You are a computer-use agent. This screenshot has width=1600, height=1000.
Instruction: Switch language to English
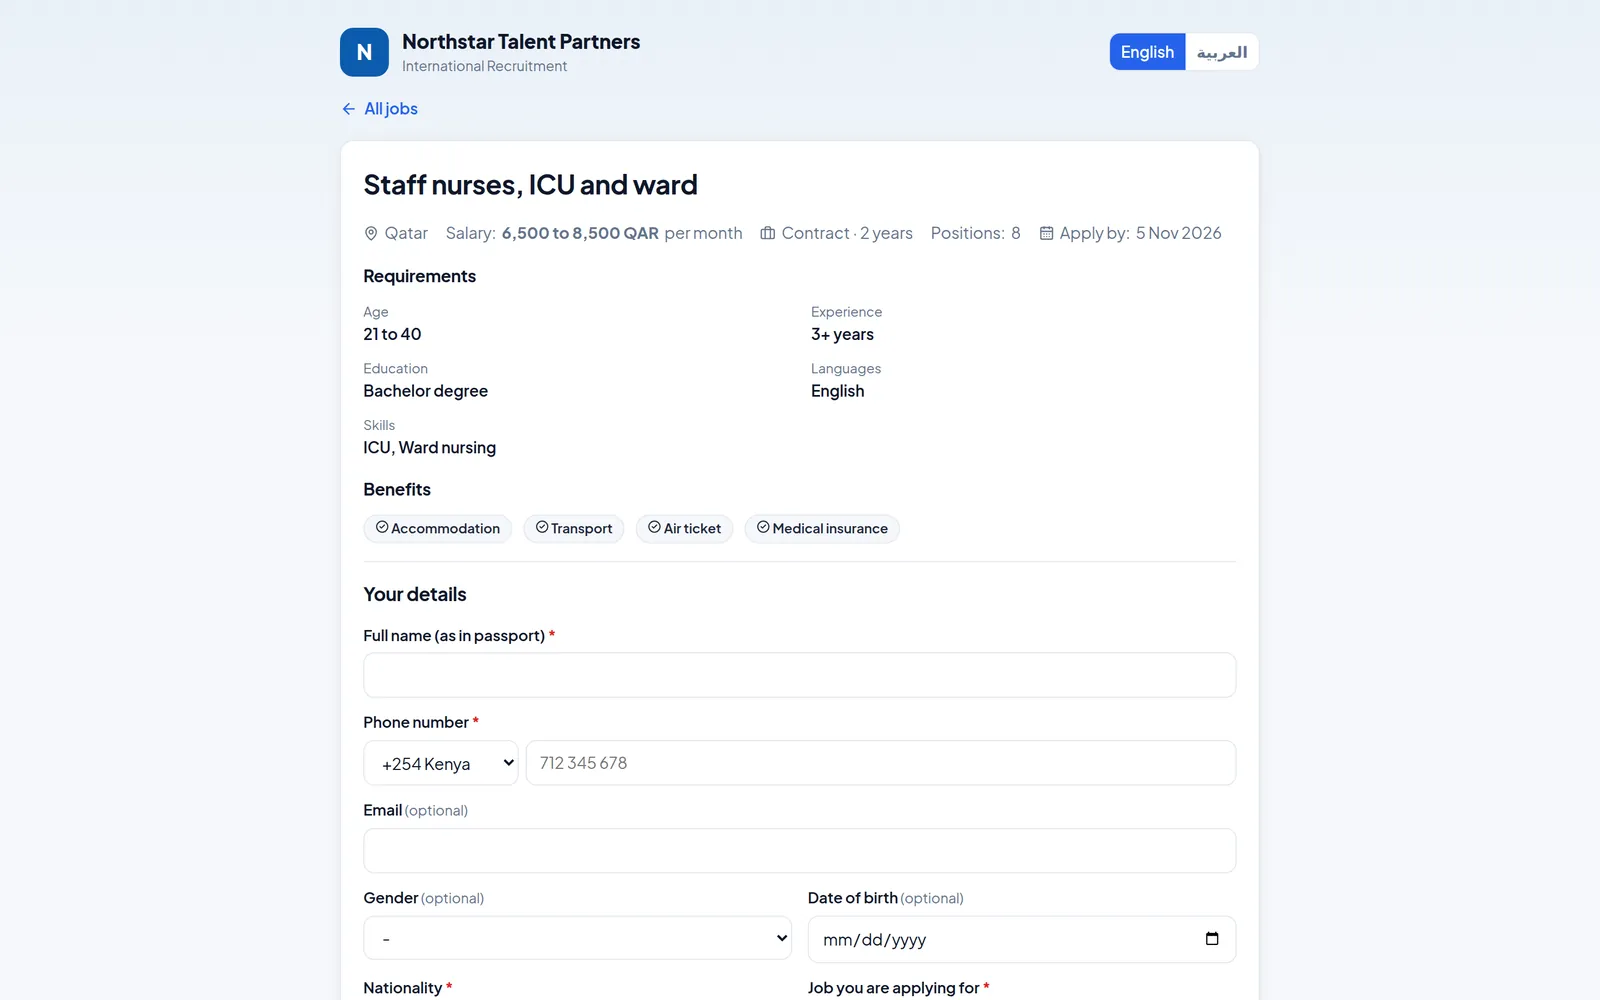1147,52
